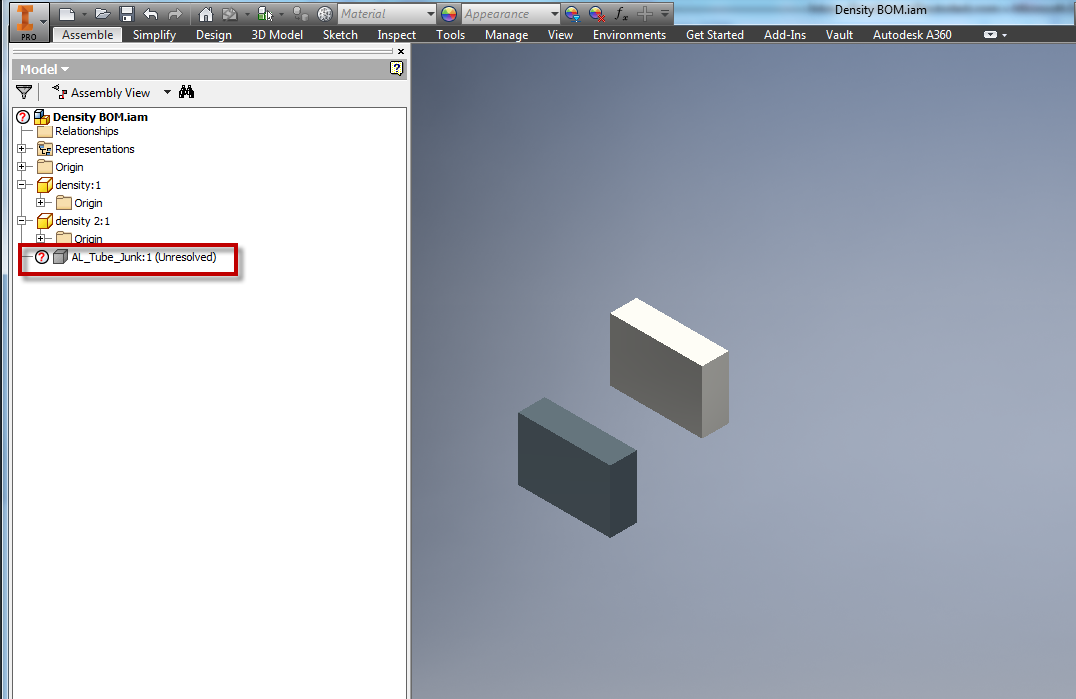Save the assembly with the floppy icon

tap(126, 14)
